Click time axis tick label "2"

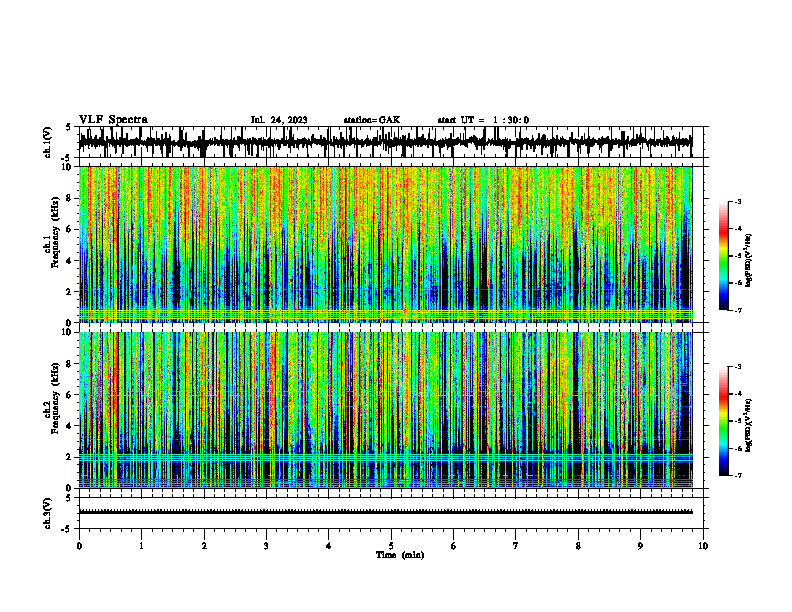click(x=204, y=546)
